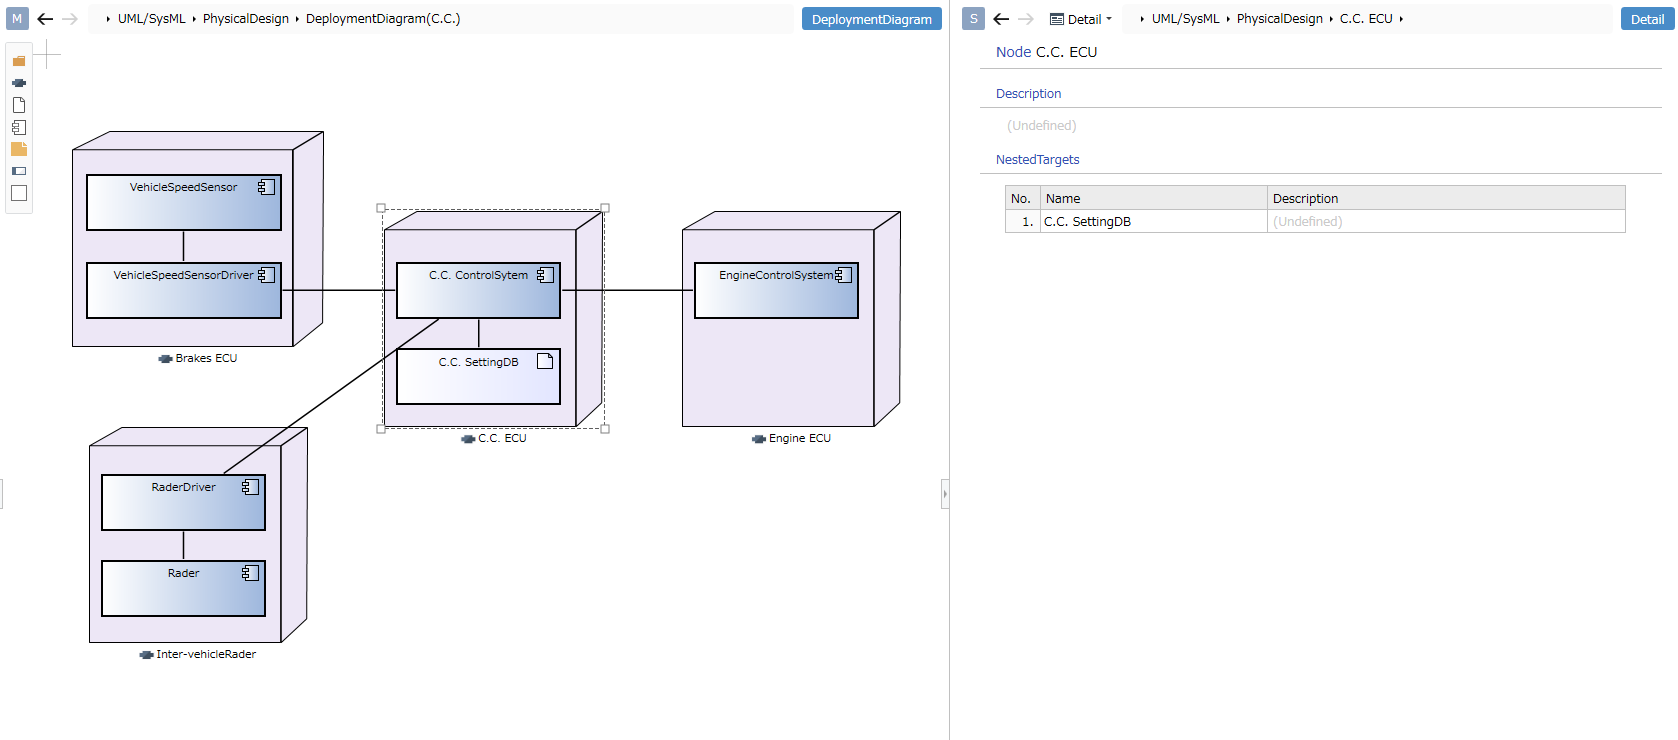Click node icon beside Inter-vehicleRader label
This screenshot has width=1678, height=740.
146,655
